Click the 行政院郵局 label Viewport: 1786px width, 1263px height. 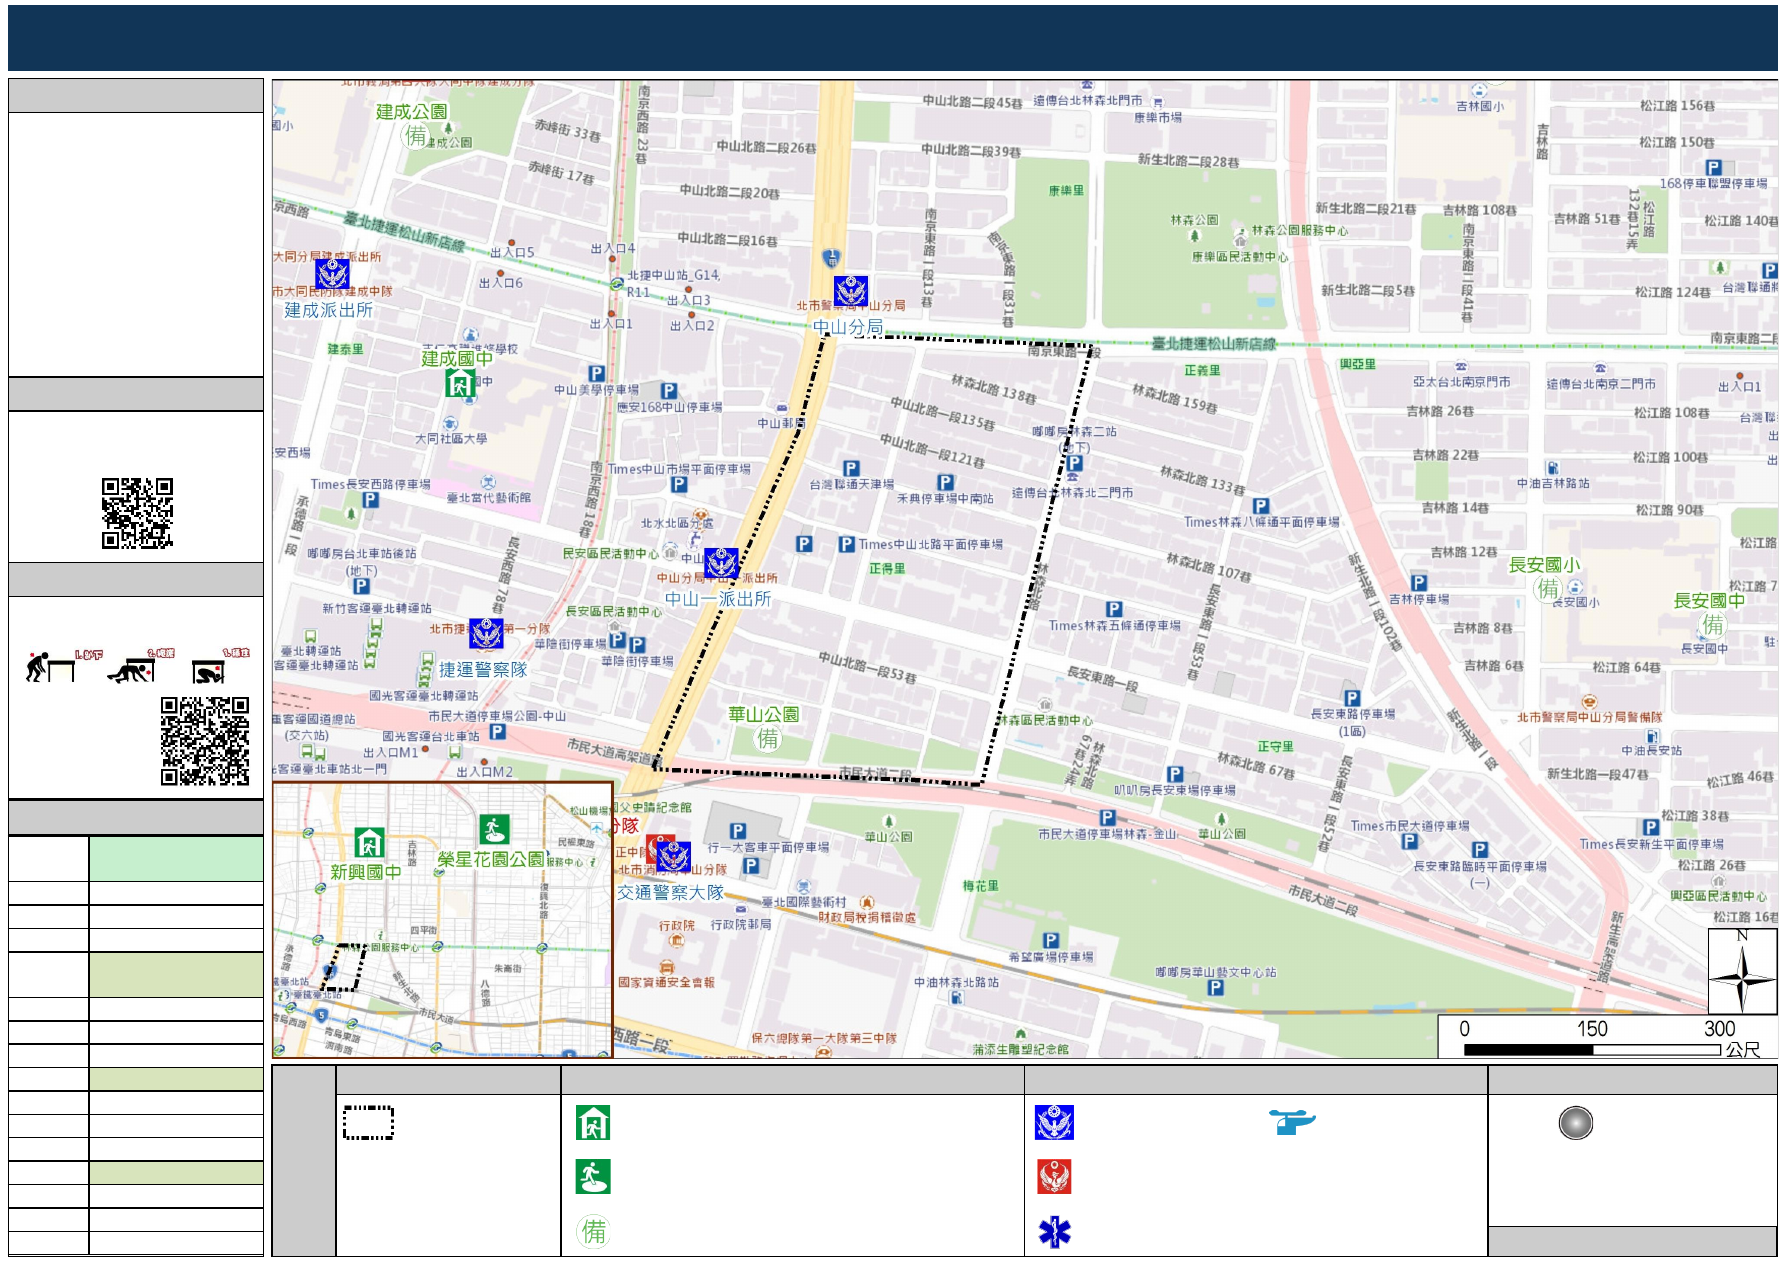(x=741, y=925)
